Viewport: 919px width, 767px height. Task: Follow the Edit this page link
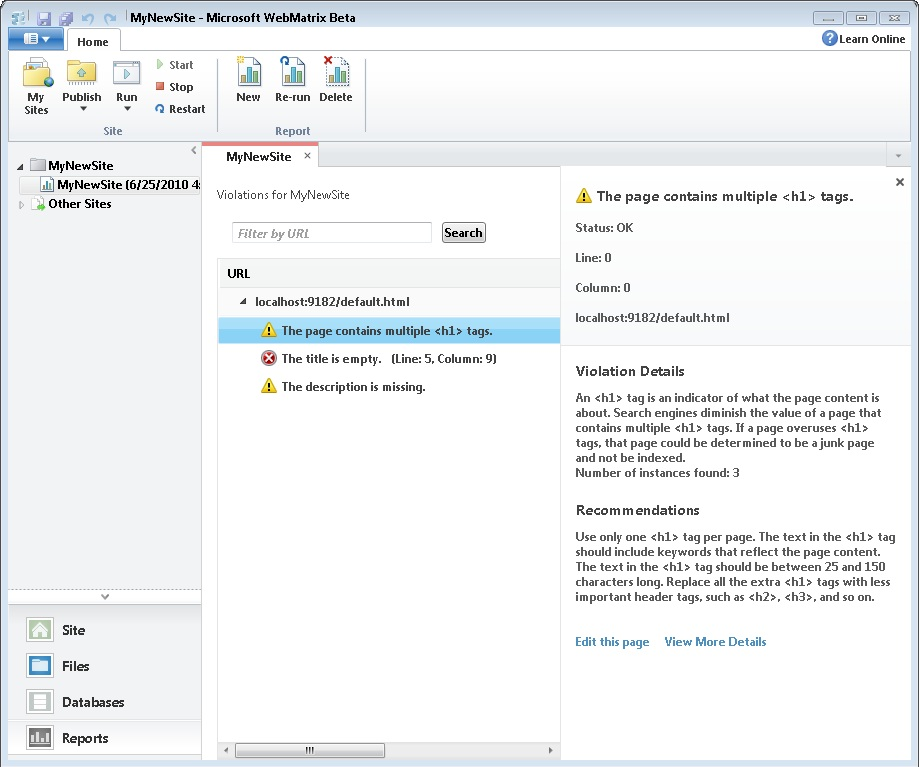coord(612,642)
